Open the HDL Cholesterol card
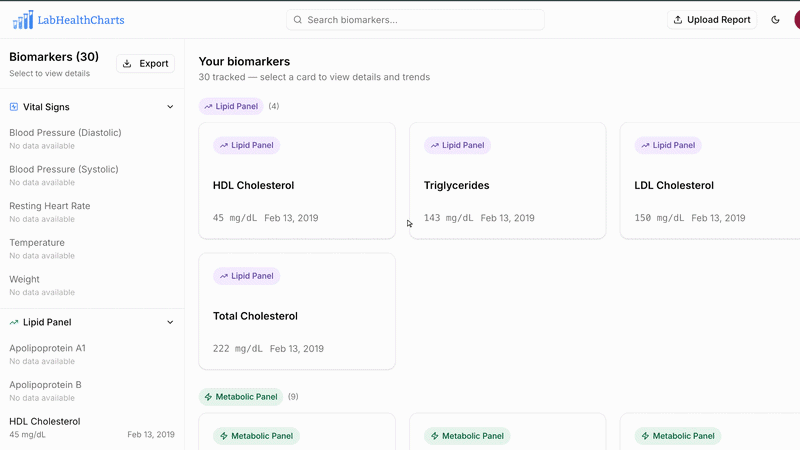 pyautogui.click(x=297, y=181)
